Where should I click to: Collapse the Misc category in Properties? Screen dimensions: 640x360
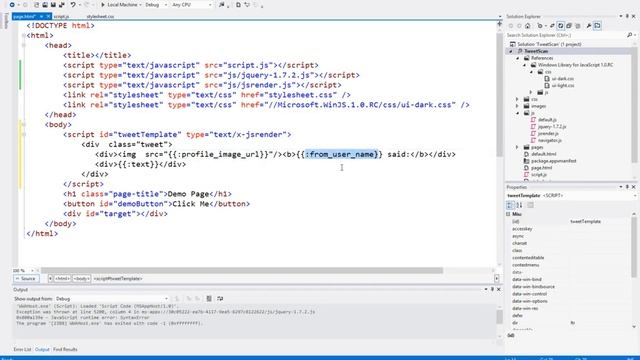[x=509, y=214]
